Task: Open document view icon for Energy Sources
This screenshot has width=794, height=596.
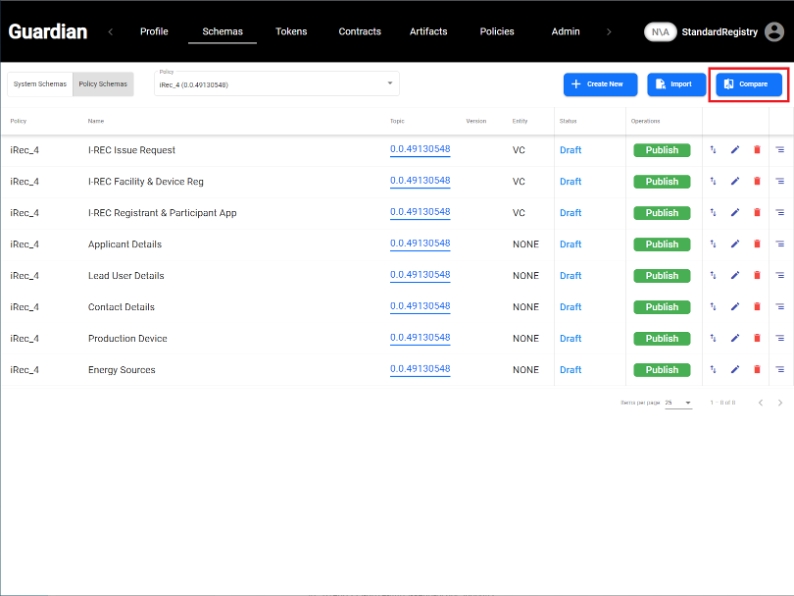Action: click(780, 370)
